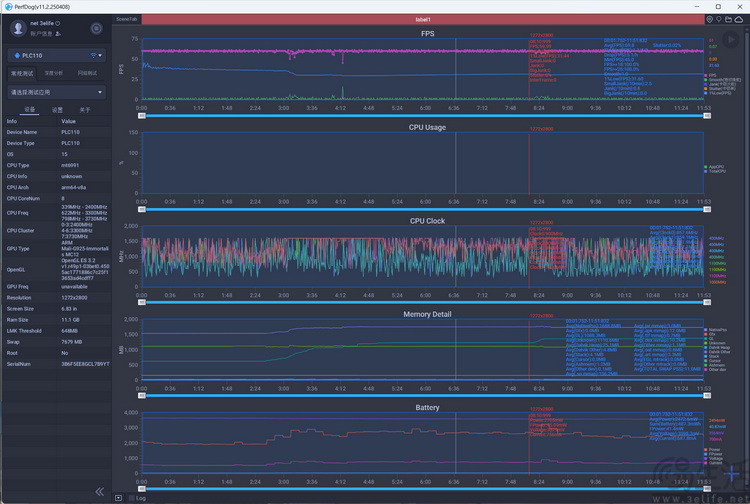Minimize the PerfDog window
Image resolution: width=750 pixels, height=504 pixels.
(x=696, y=7)
